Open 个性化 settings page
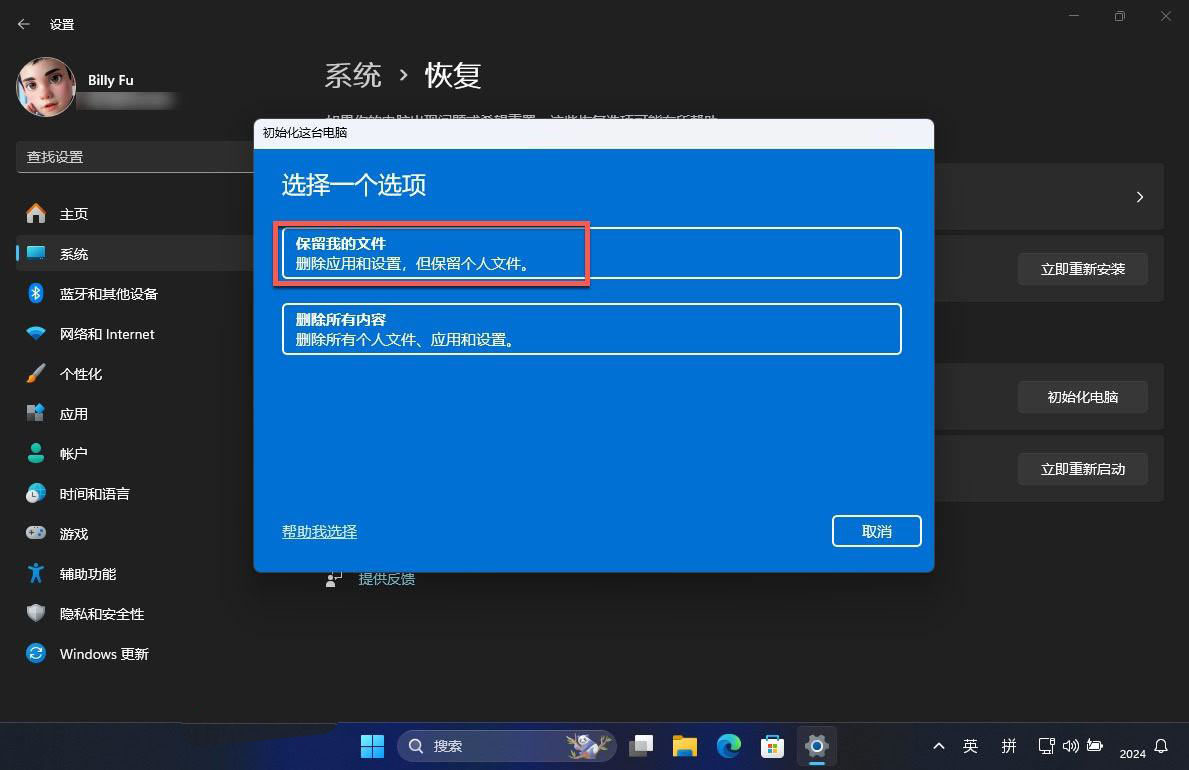Image resolution: width=1189 pixels, height=770 pixels. [x=80, y=374]
